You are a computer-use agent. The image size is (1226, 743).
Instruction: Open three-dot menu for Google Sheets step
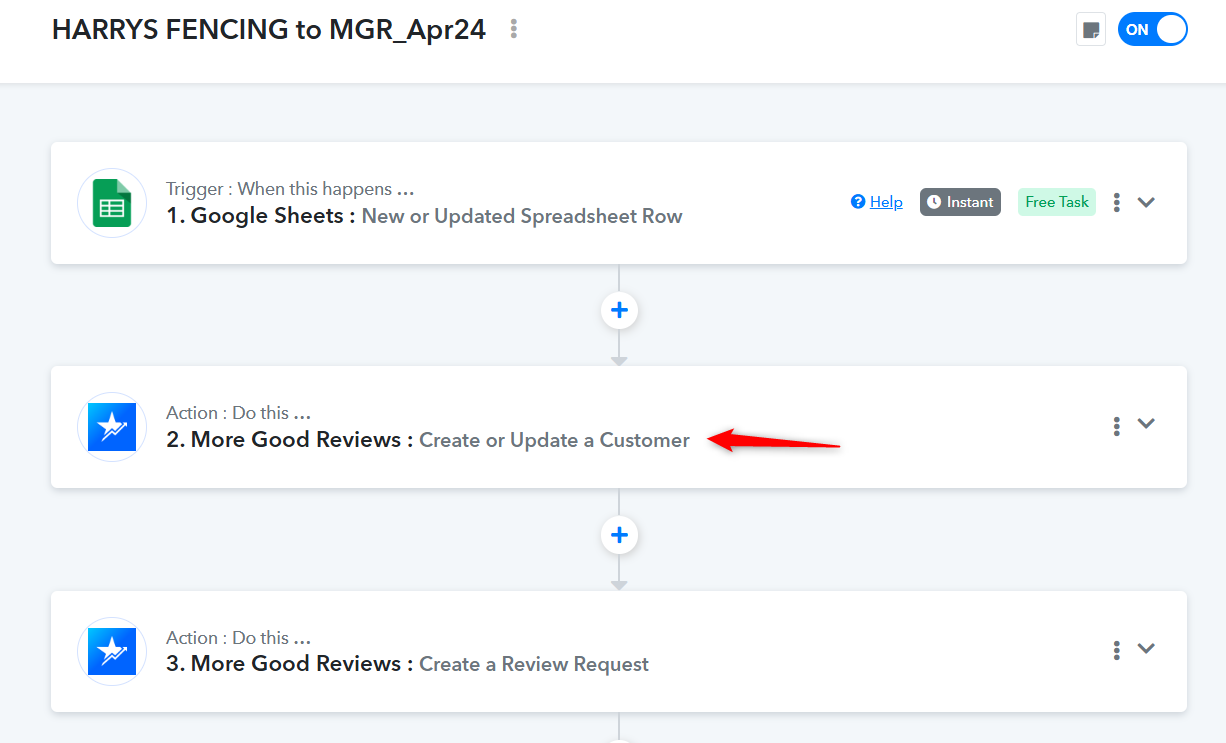click(1116, 202)
